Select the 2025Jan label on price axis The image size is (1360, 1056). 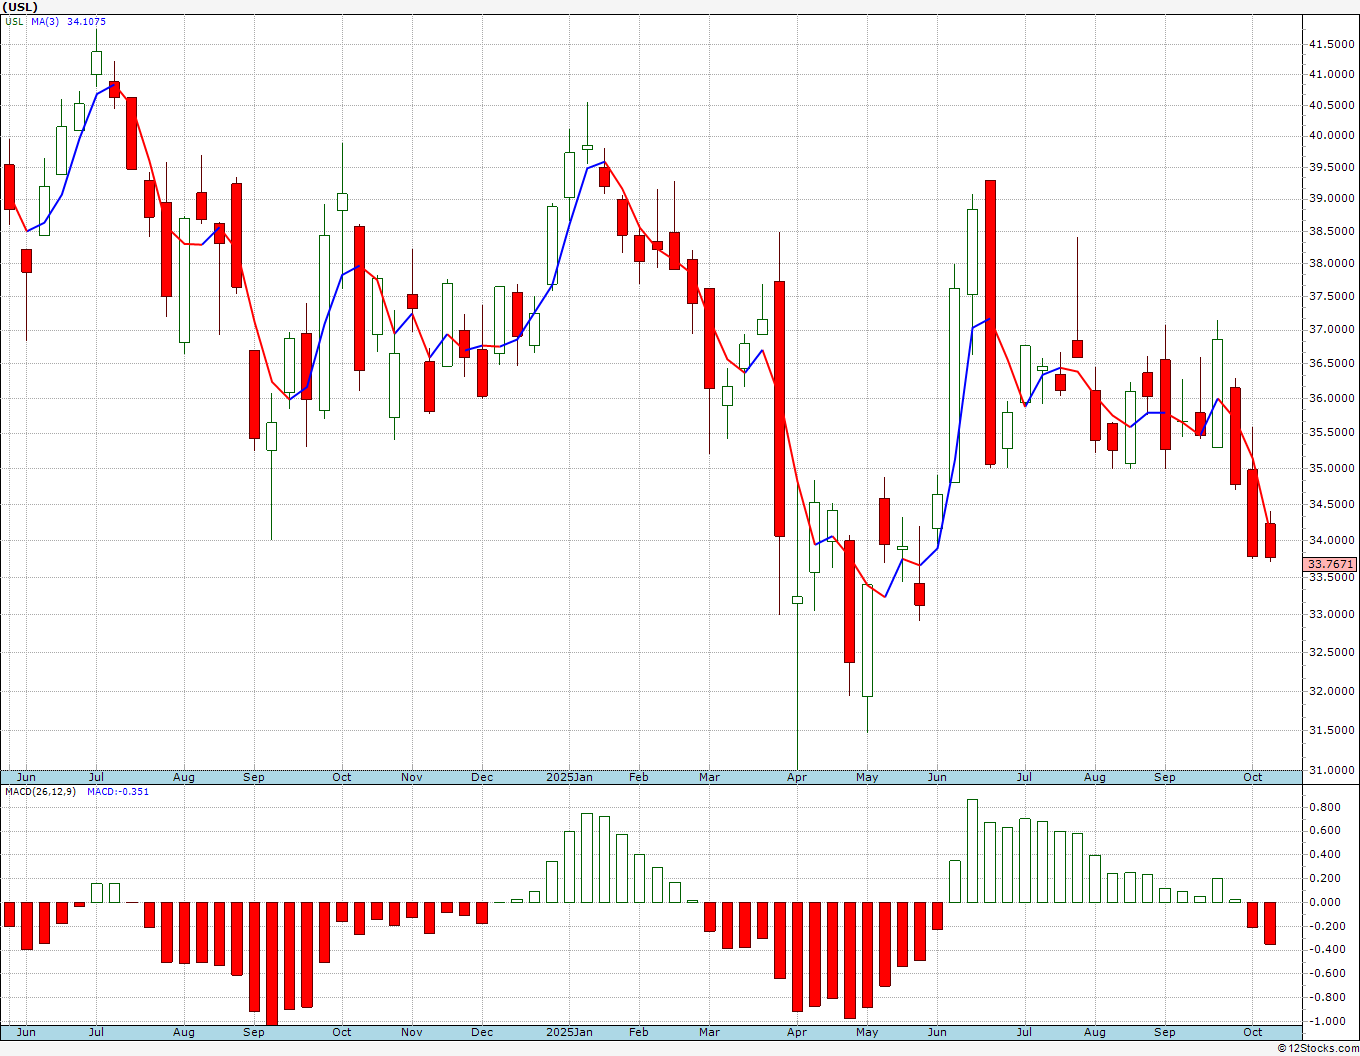569,777
